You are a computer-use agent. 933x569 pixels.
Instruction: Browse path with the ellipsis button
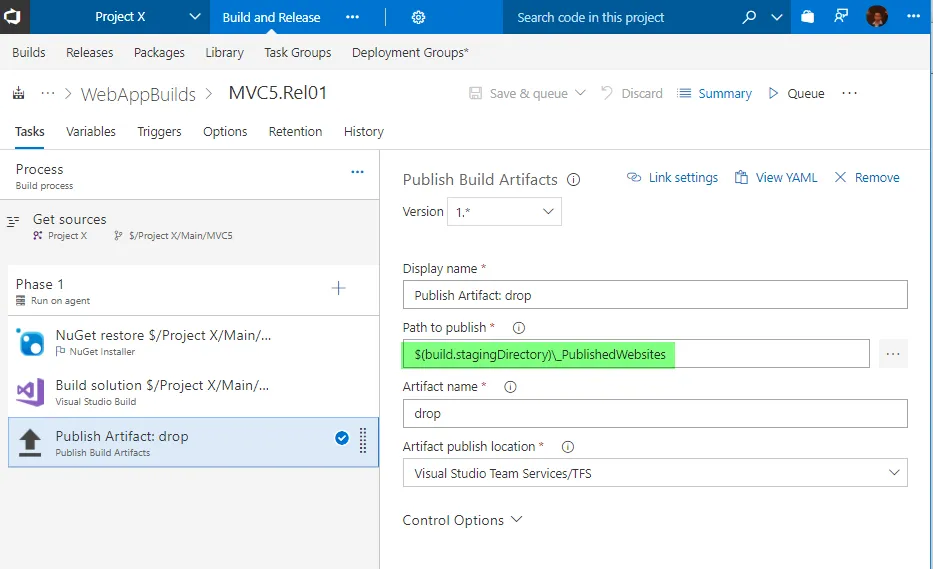[x=893, y=354]
